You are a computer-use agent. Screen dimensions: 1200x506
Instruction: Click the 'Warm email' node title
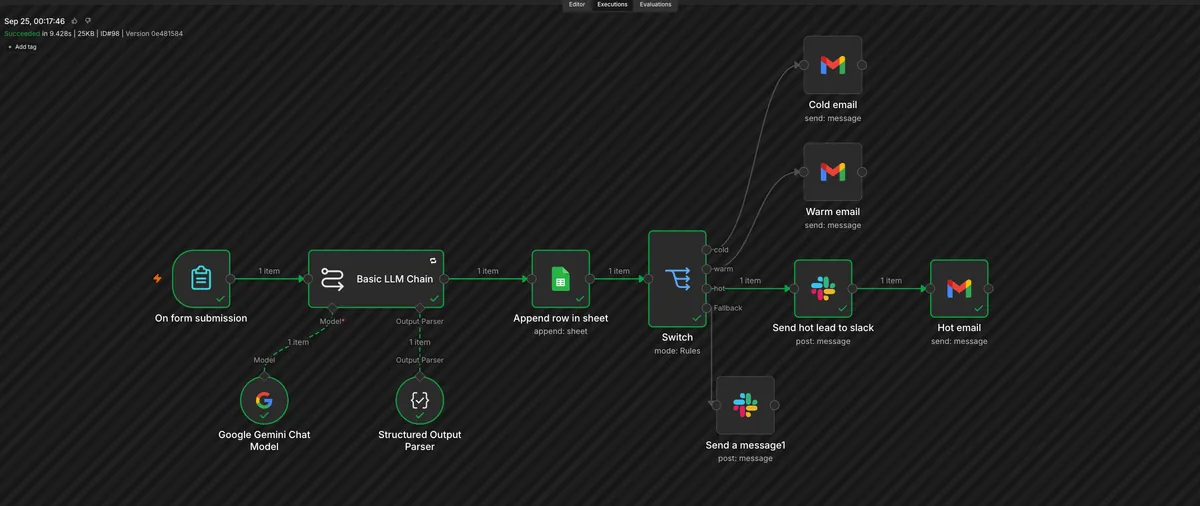(x=833, y=212)
